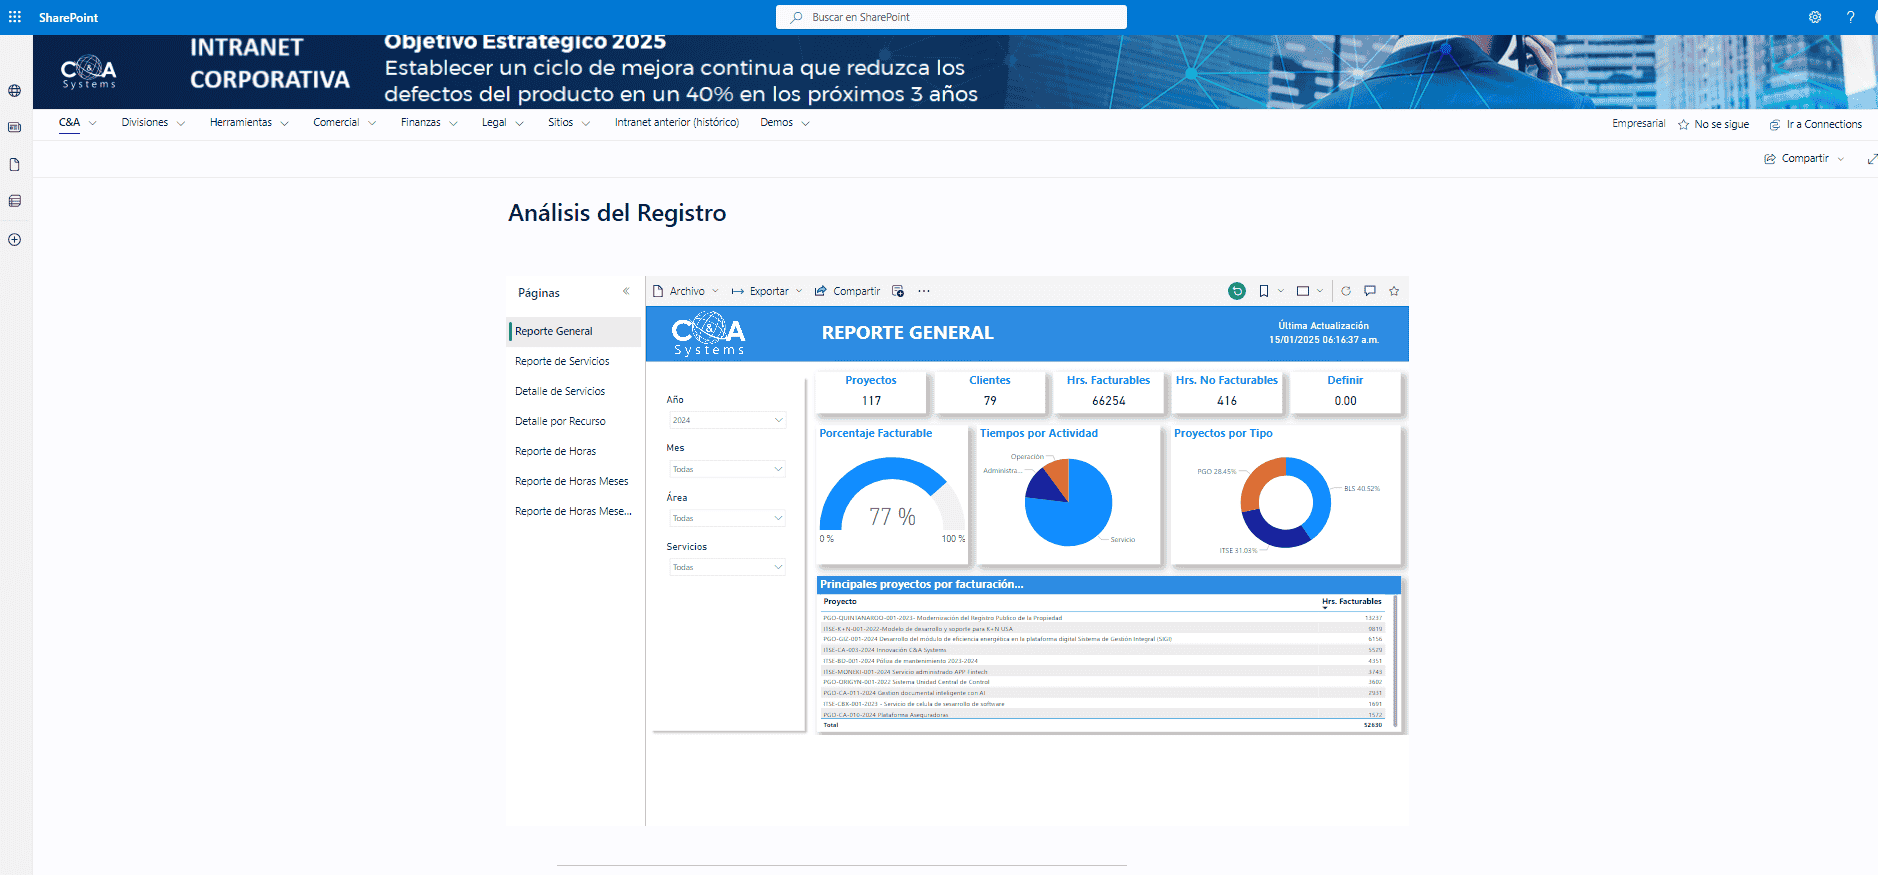Click the expand page arrow icon top right
This screenshot has width=1878, height=875.
click(x=1872, y=159)
